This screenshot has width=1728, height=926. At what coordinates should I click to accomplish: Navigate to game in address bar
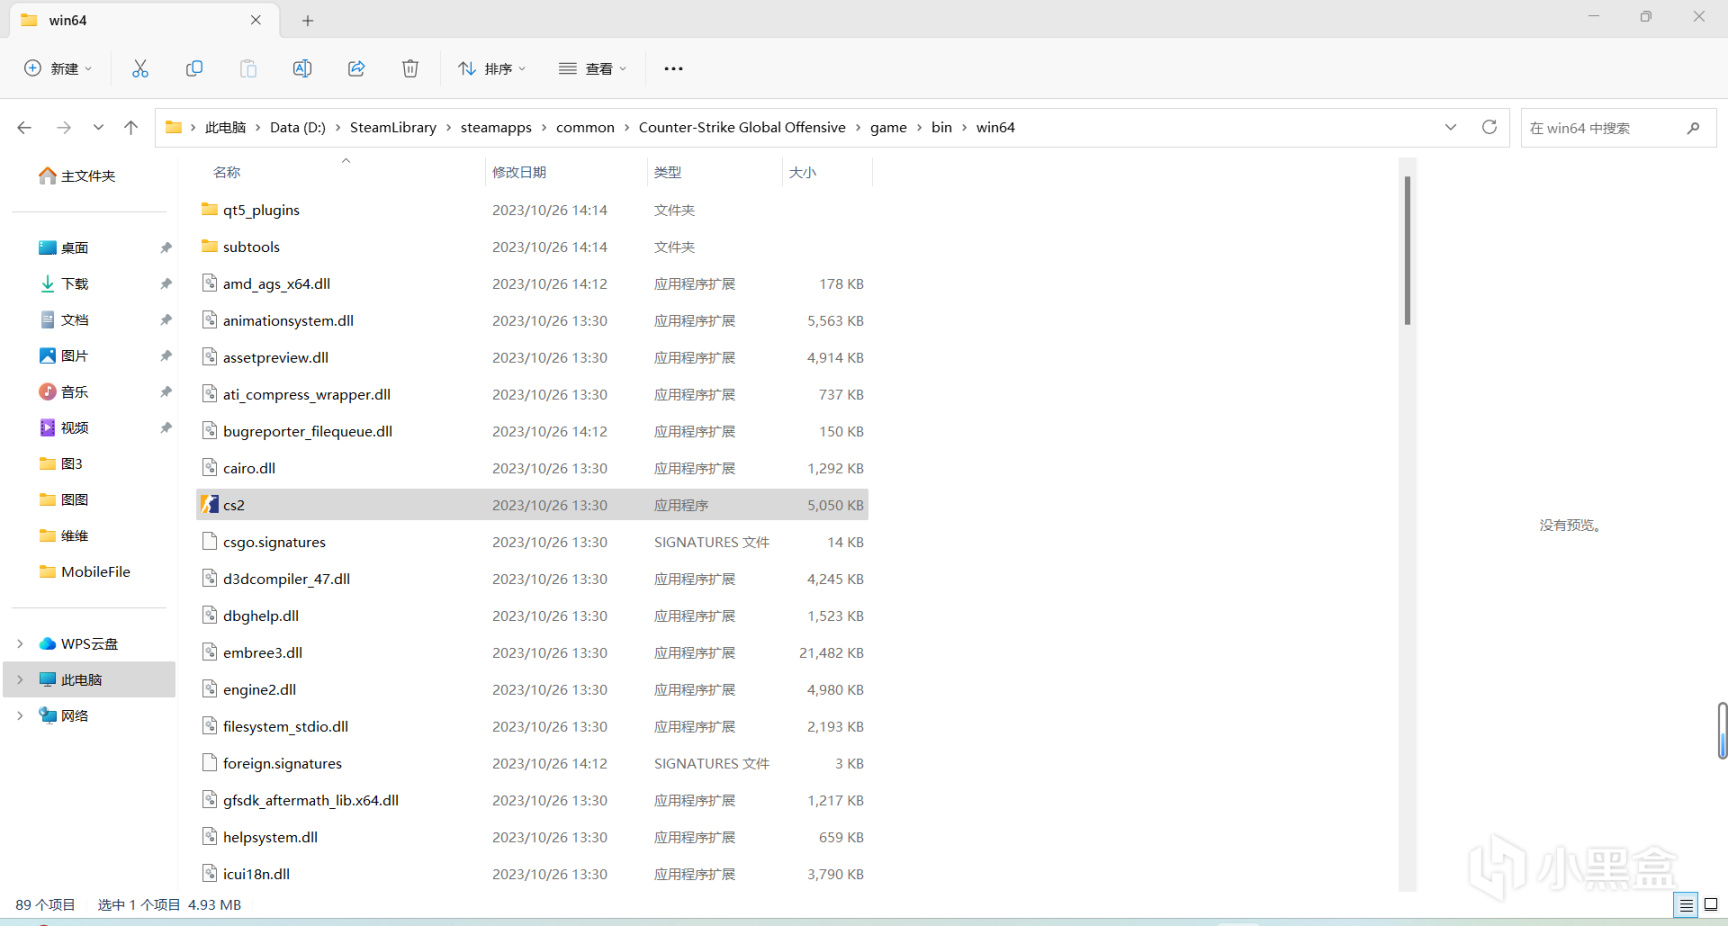pos(888,127)
